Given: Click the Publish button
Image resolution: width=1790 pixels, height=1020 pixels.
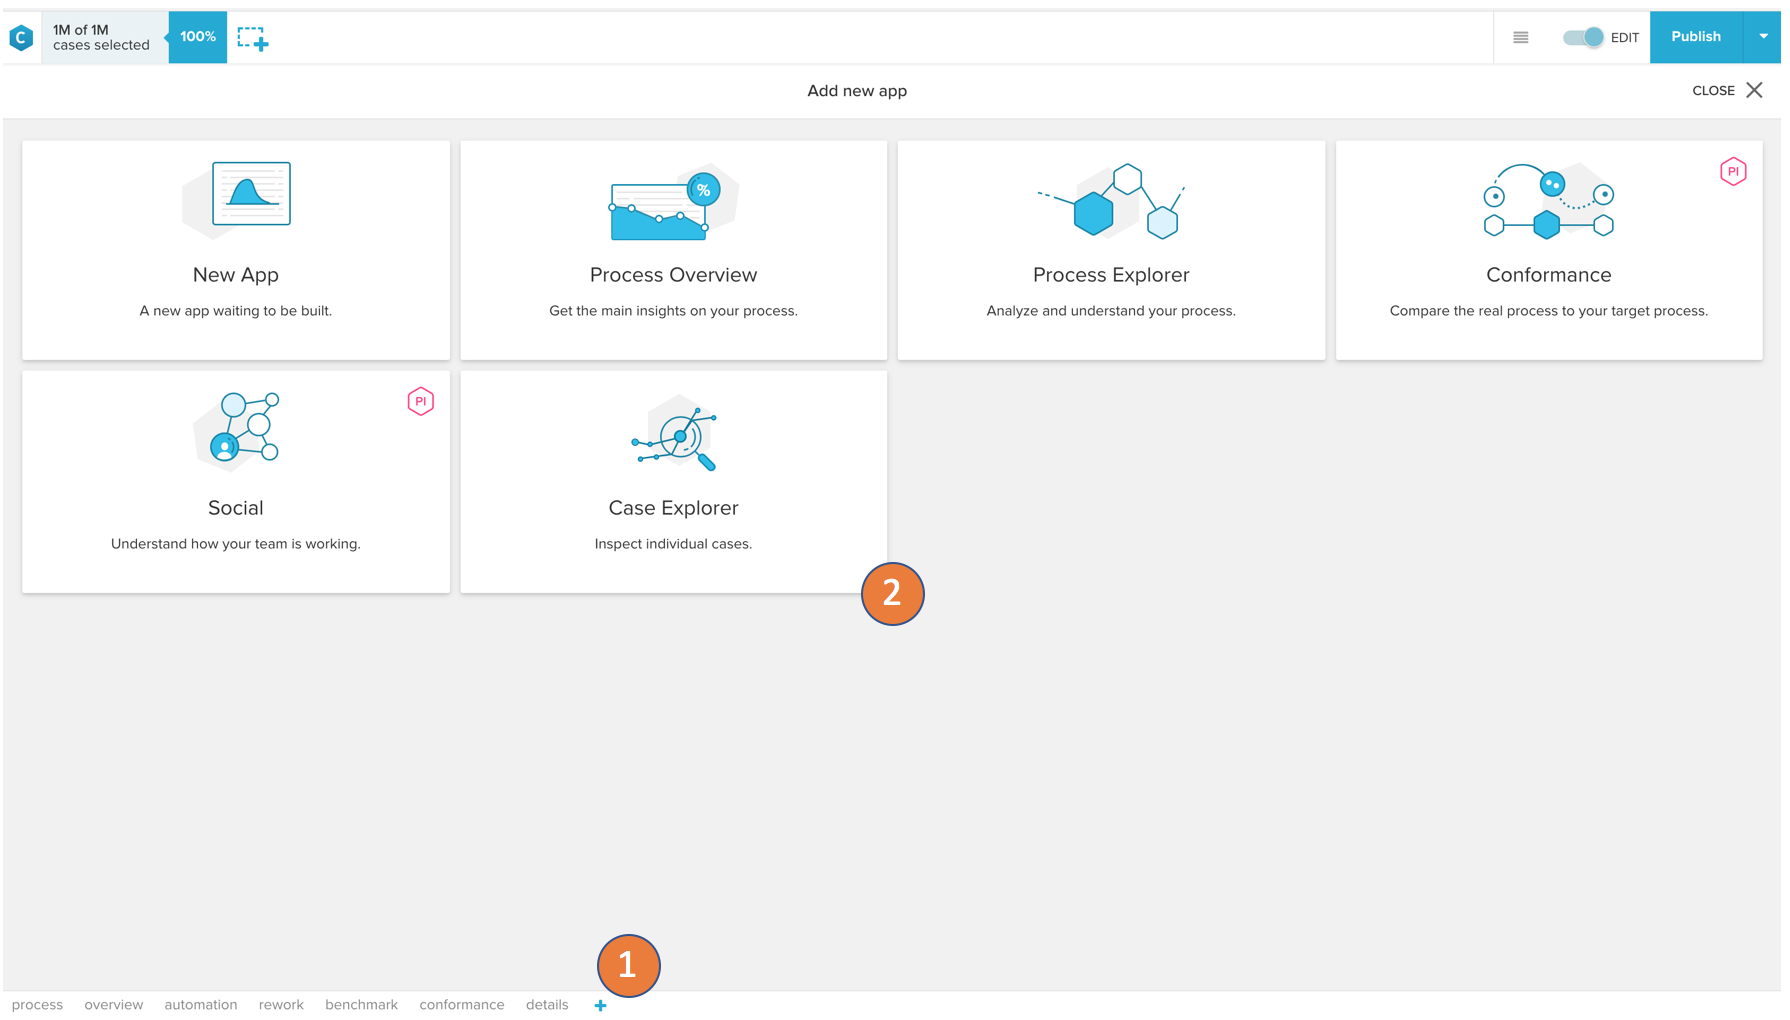Looking at the screenshot, I should pyautogui.click(x=1695, y=37).
